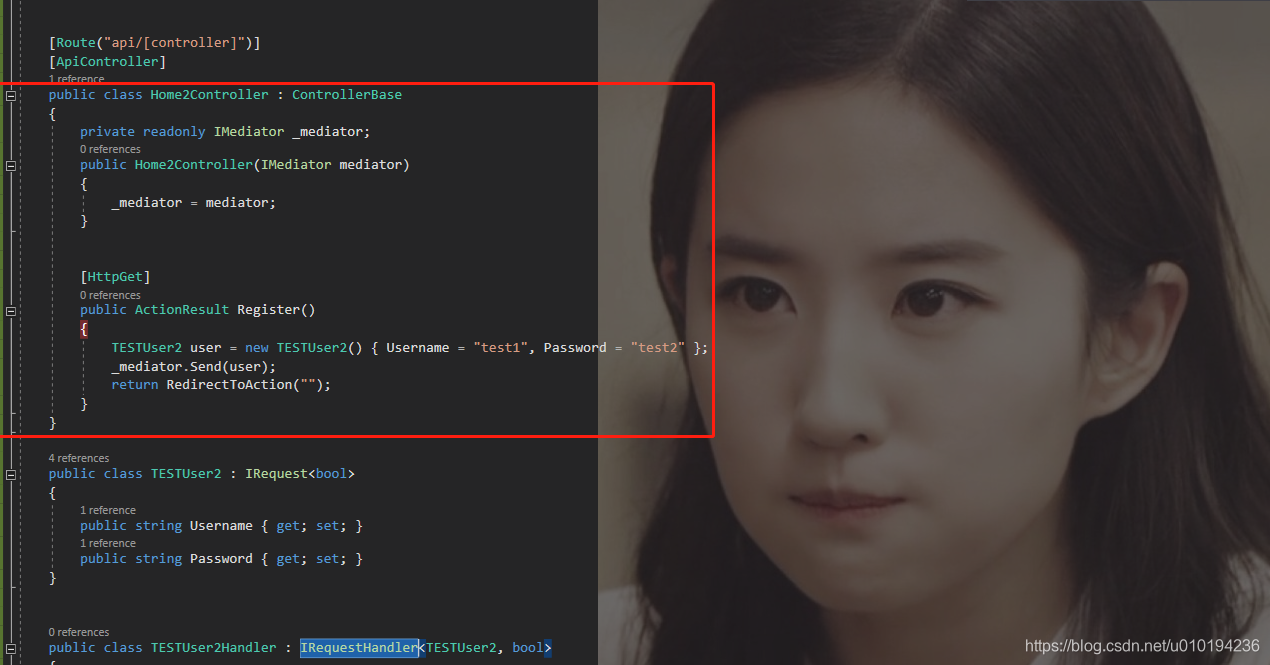This screenshot has height=665, width=1270.
Task: Click the ApiController attribute
Action: 108,62
